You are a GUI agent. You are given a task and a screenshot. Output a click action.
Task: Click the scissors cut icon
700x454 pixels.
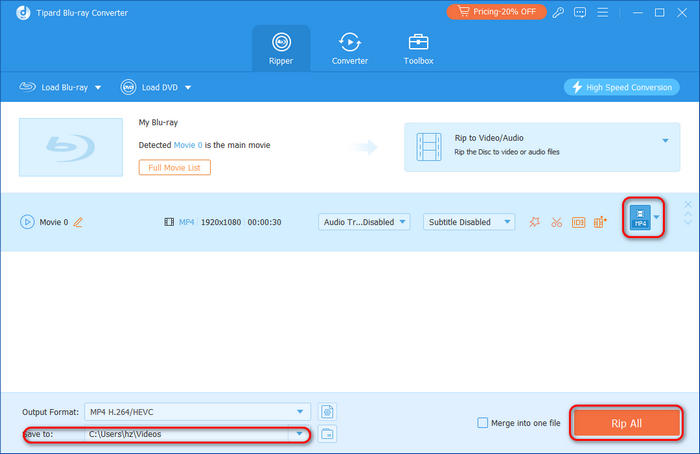(x=556, y=222)
